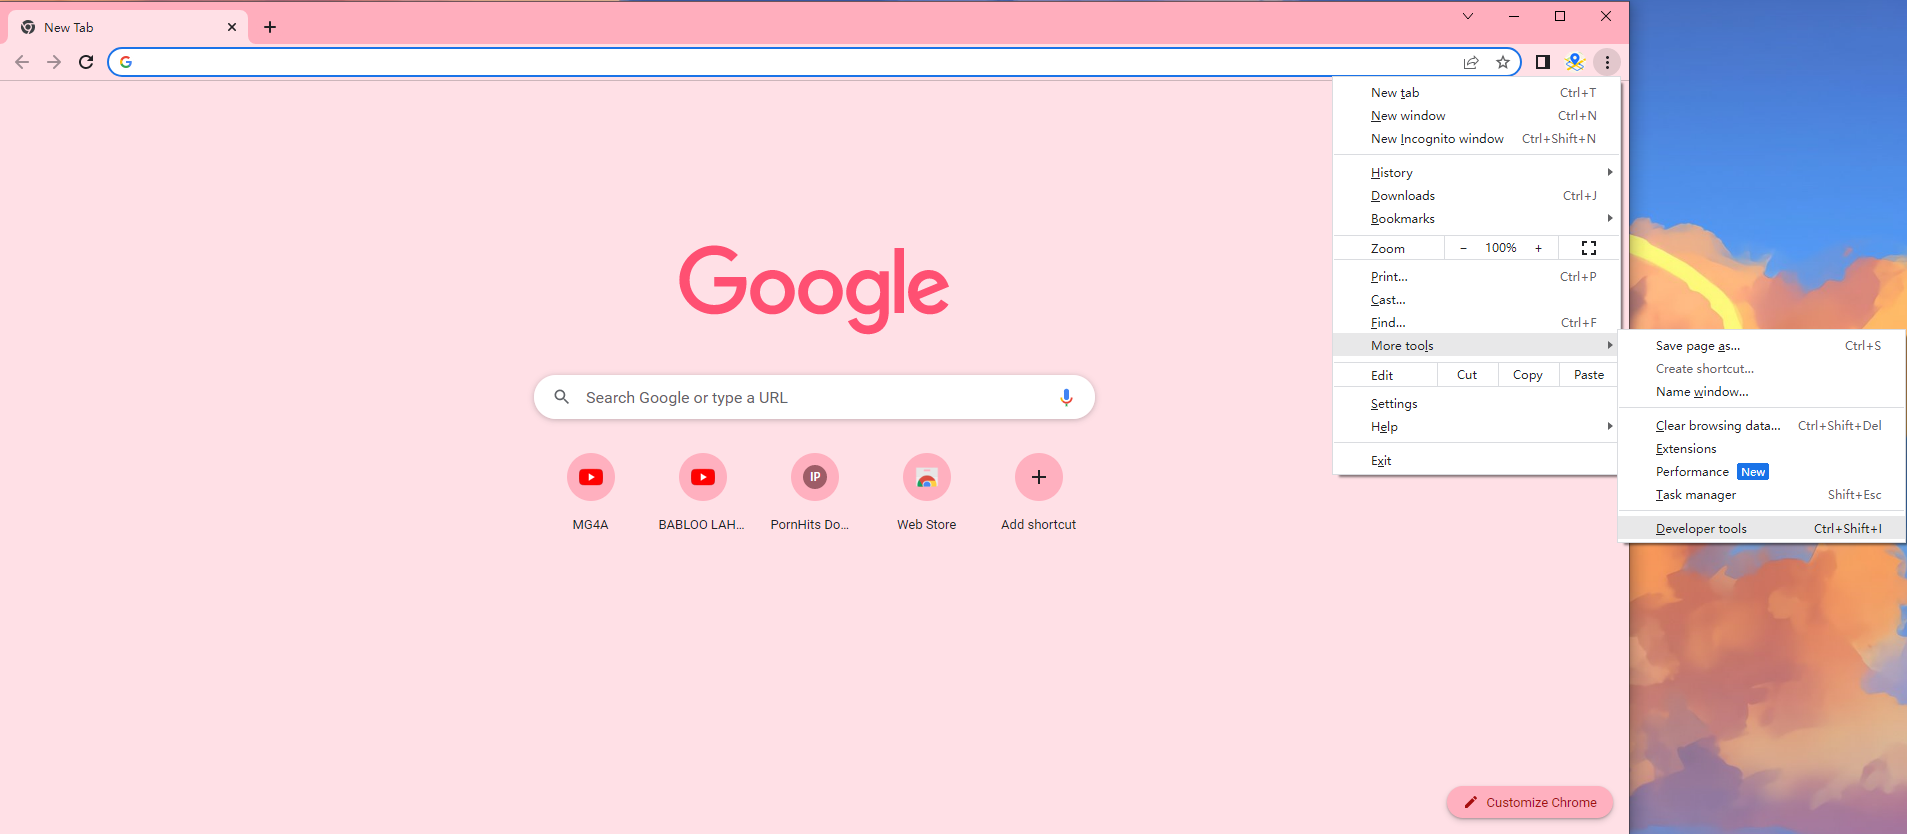This screenshot has width=1907, height=834.
Task: Select New window menu entry
Action: 1476,116
